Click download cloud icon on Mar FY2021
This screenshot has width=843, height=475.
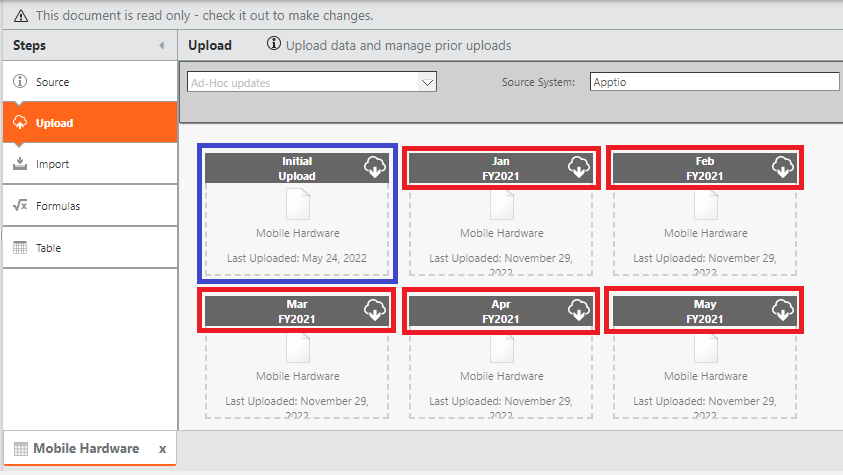375,310
